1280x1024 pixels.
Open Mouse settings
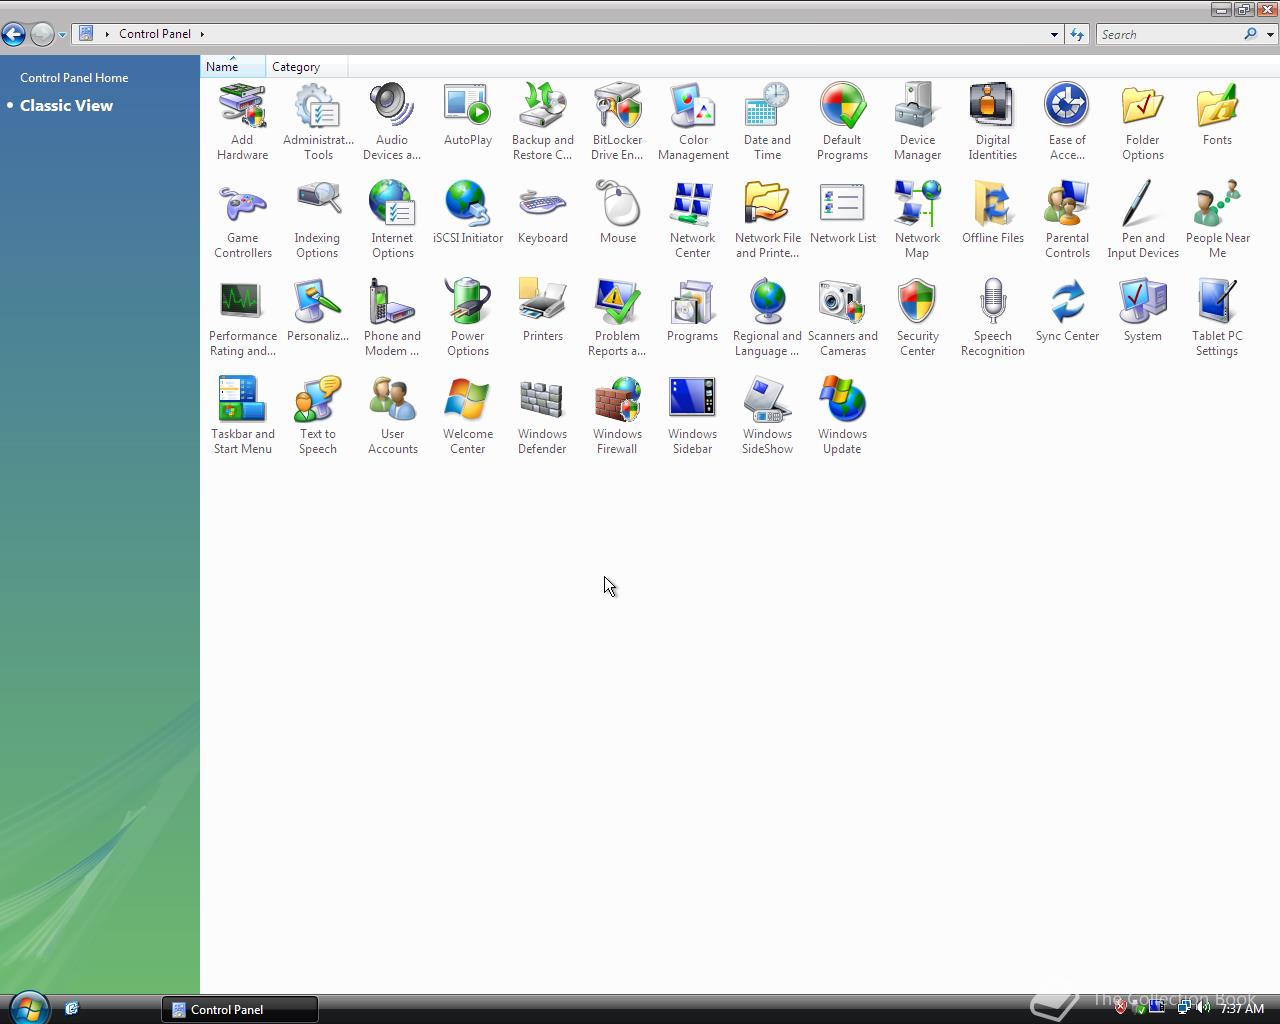coord(618,213)
